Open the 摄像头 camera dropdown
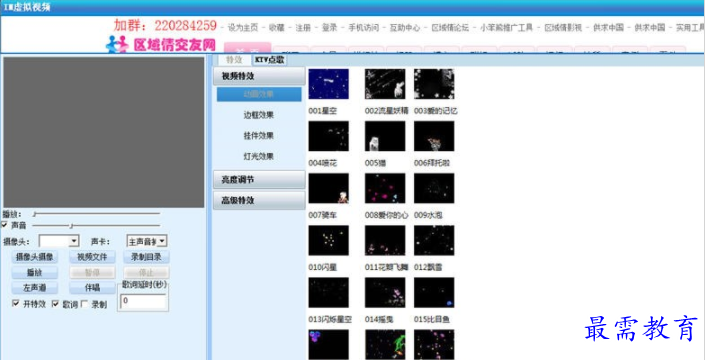Image resolution: width=706 pixels, height=360 pixels. (59, 241)
